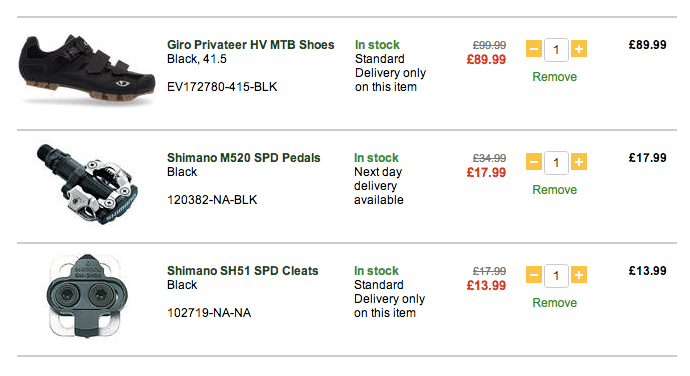
Task: Click the Shimano pedal product image
Action: pos(87,184)
